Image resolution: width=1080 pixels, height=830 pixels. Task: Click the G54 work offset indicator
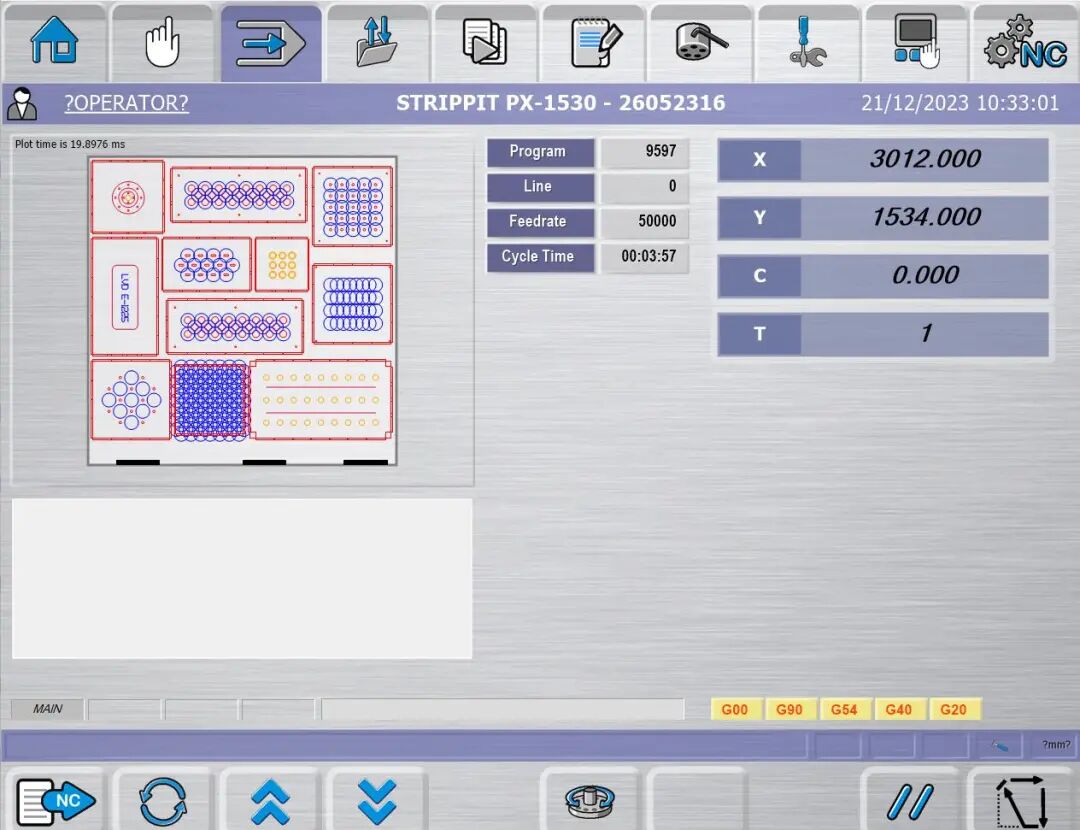(844, 709)
